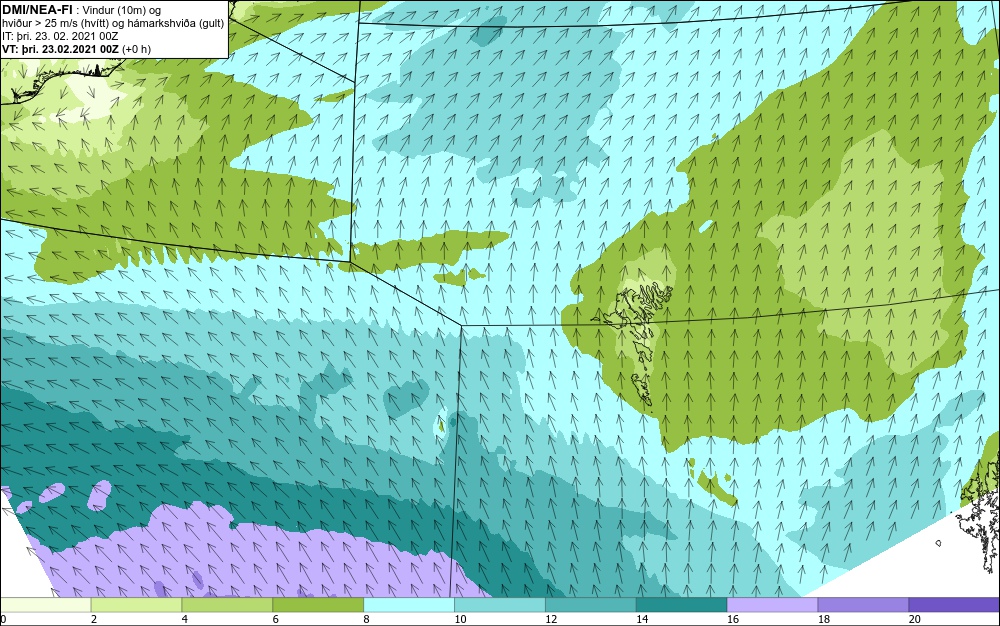
Task: Click the 12–14 m/s teal legend swatch
Action: (591, 604)
